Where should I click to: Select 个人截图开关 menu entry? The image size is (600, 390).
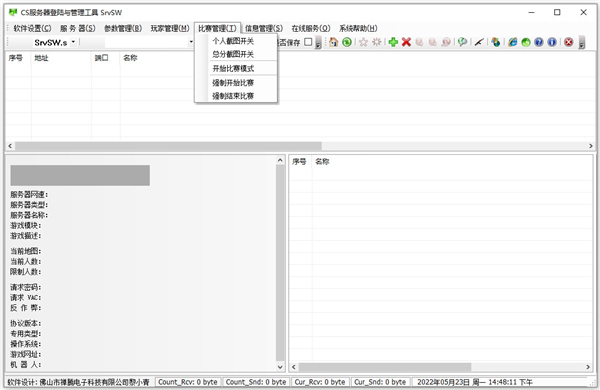[236, 41]
